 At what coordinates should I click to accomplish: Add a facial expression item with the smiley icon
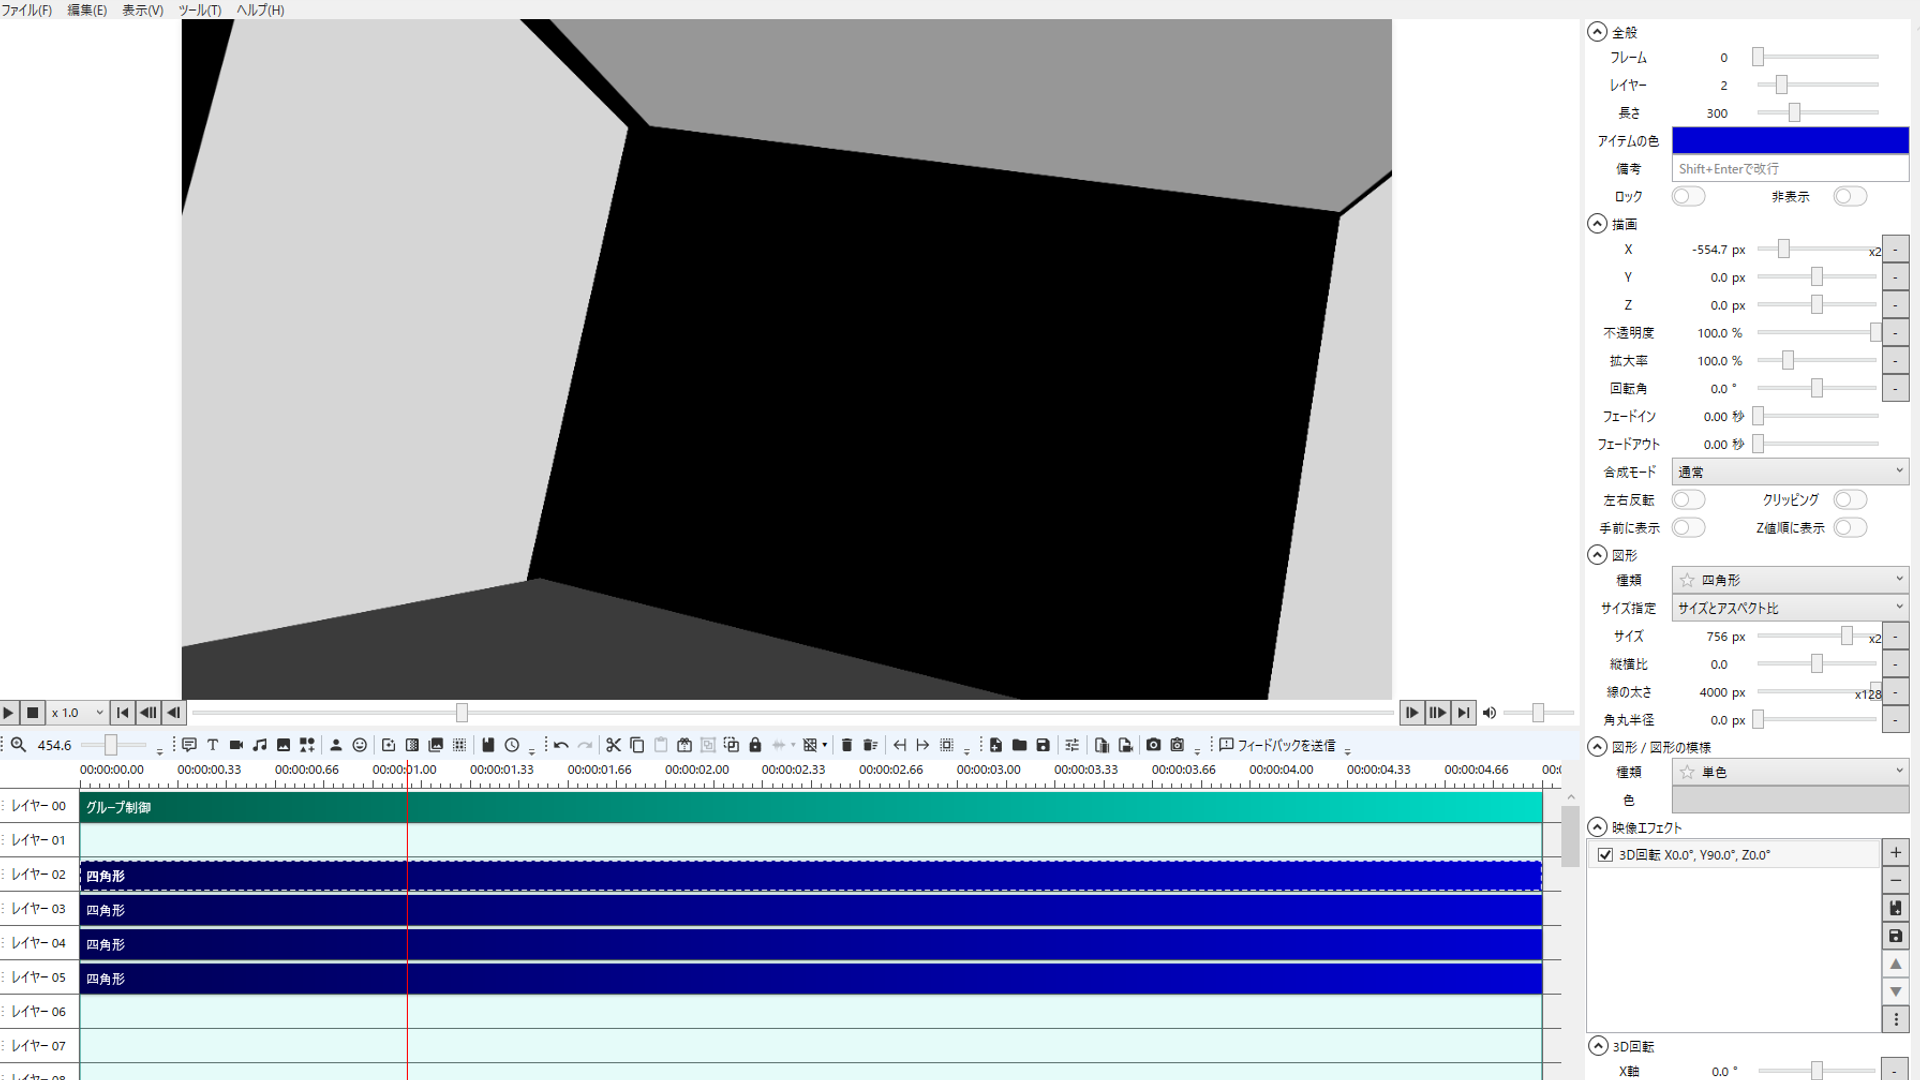click(x=360, y=745)
